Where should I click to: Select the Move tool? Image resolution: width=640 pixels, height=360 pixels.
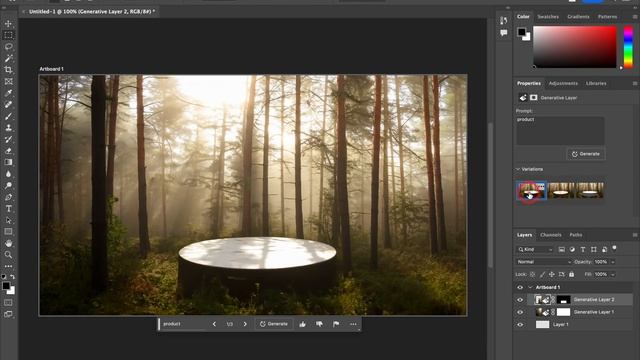(8, 24)
